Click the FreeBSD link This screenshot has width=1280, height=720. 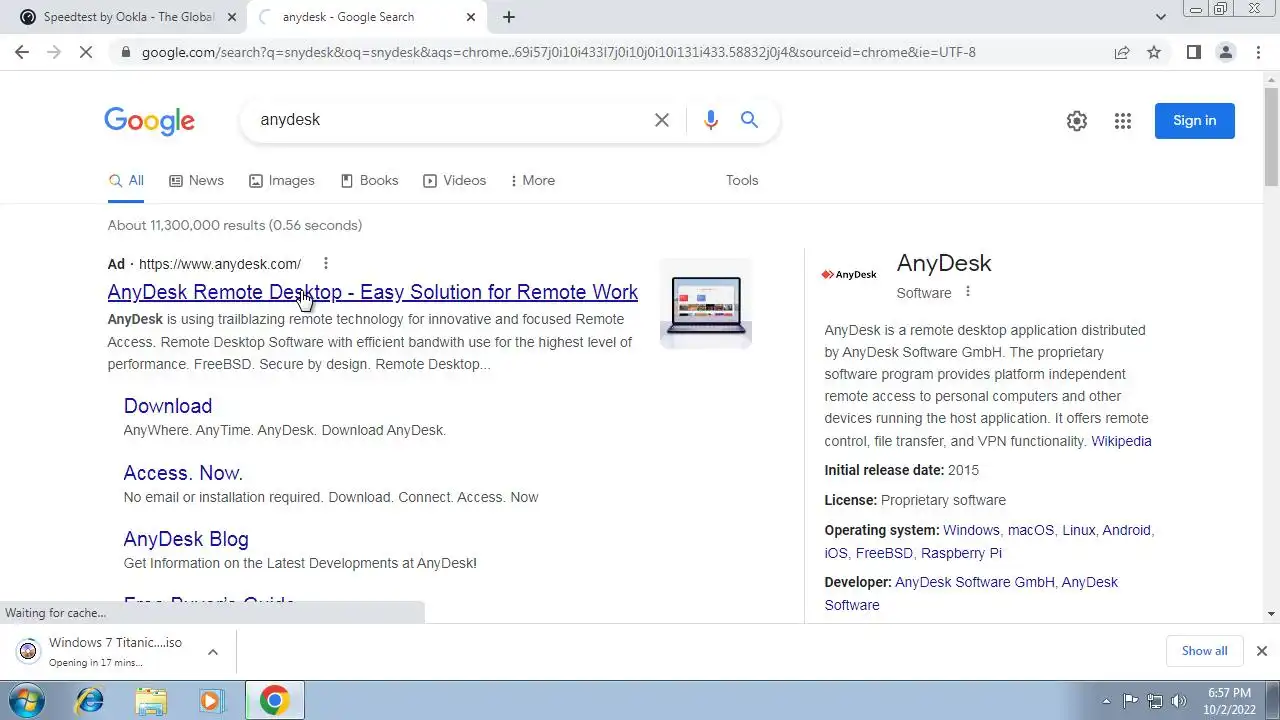click(x=884, y=553)
